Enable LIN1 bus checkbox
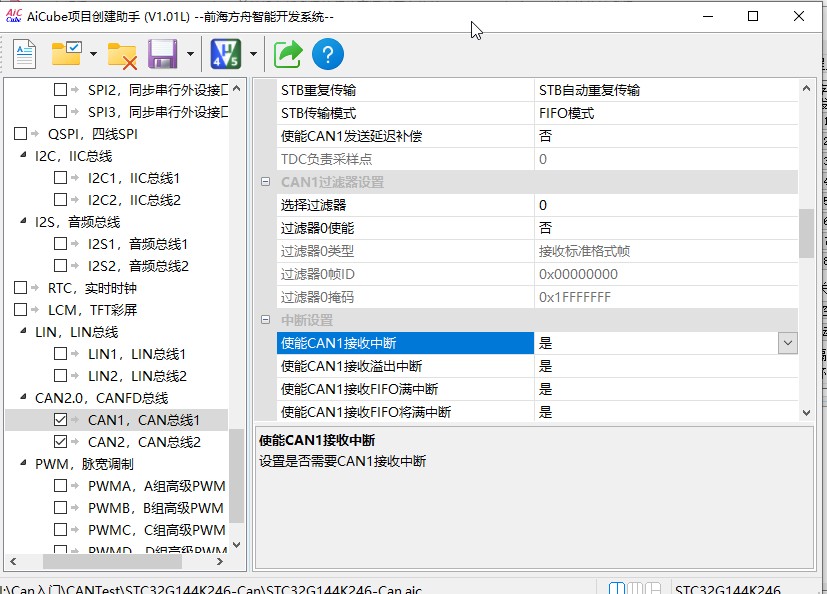Viewport: 827px width, 594px height. pos(60,354)
